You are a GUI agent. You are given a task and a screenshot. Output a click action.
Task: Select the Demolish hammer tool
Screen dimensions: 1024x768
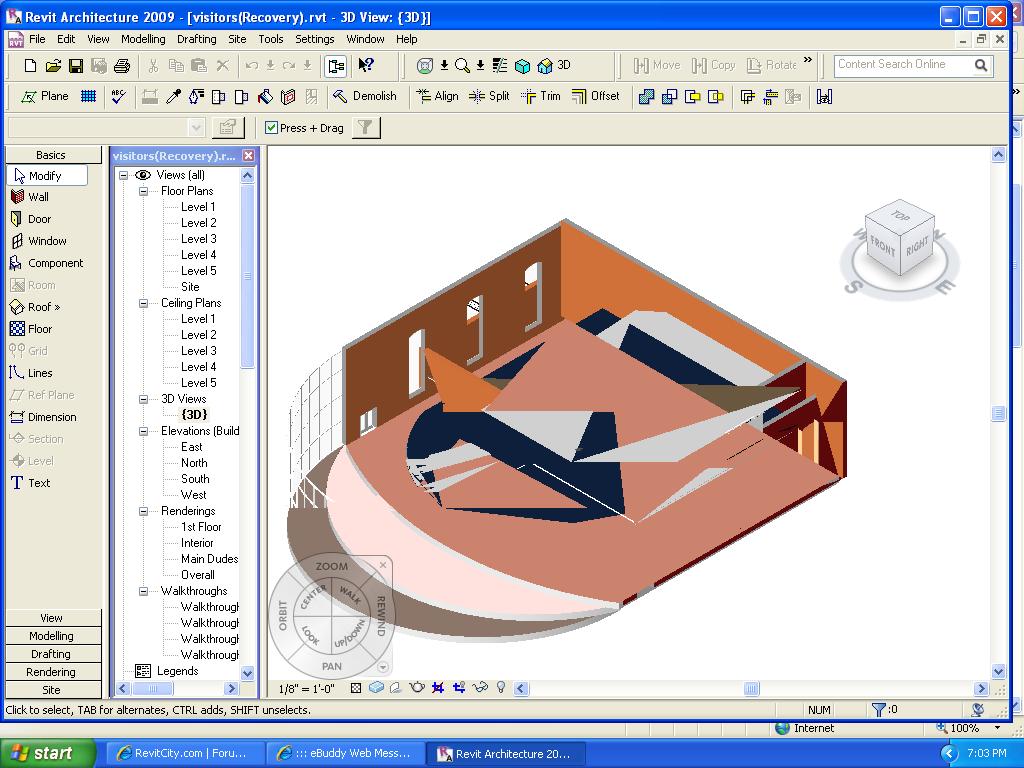coord(365,96)
